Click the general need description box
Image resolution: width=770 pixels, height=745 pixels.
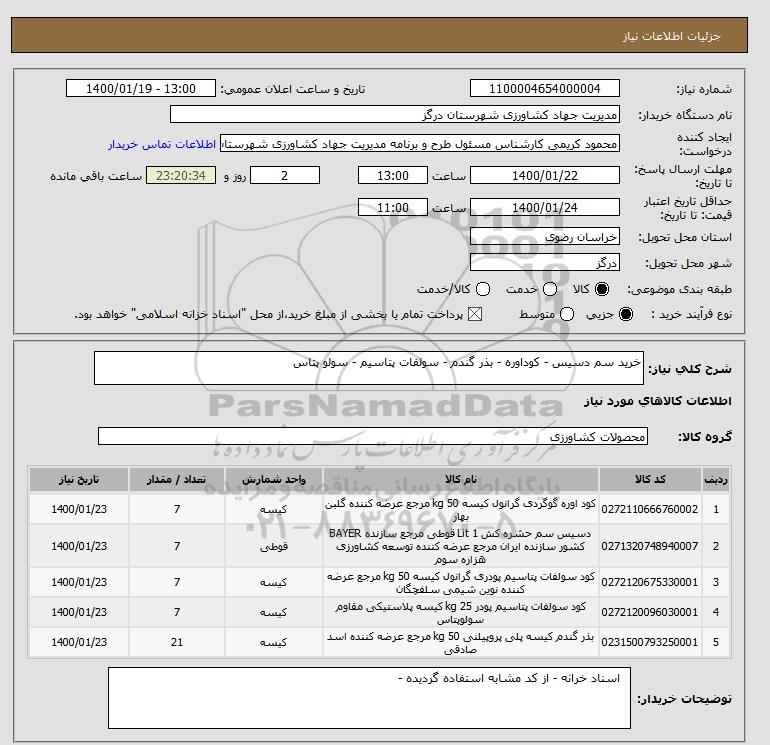[x=369, y=368]
